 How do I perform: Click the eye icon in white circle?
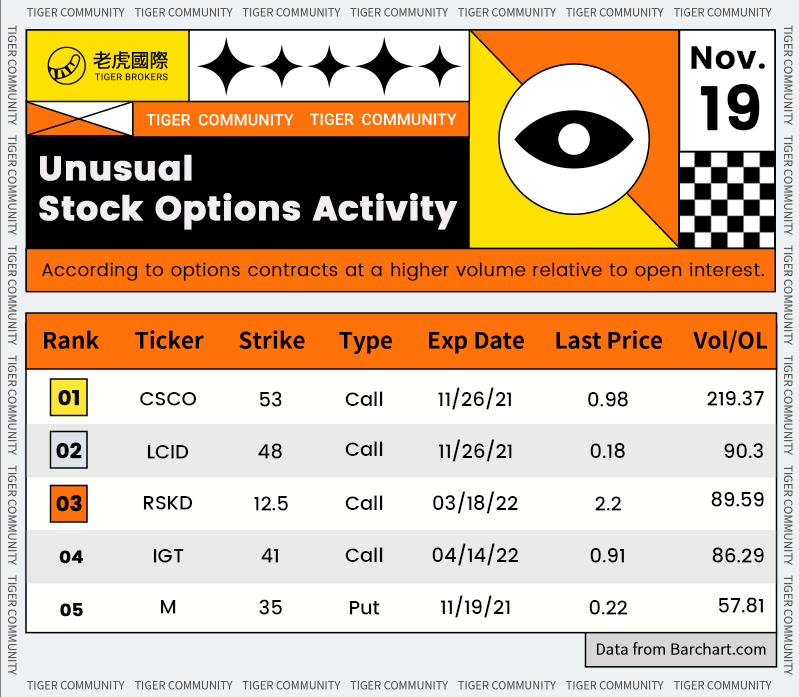573,139
